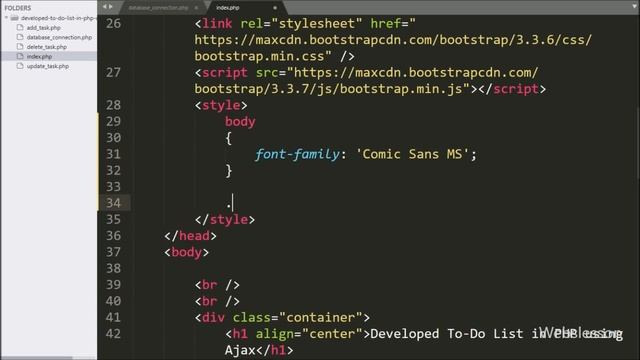Click the sidebar horizontal scrollbar
Image resolution: width=640 pixels, height=360 pixels.
pyautogui.click(x=37, y=358)
